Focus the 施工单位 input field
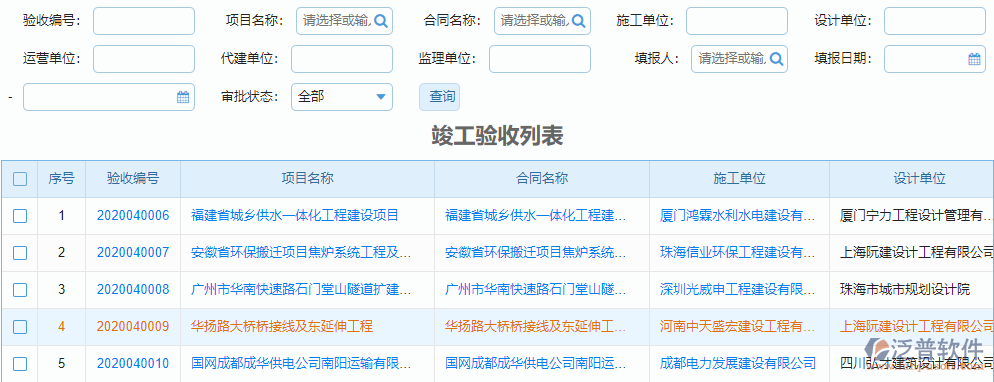This screenshot has width=994, height=382. point(737,21)
